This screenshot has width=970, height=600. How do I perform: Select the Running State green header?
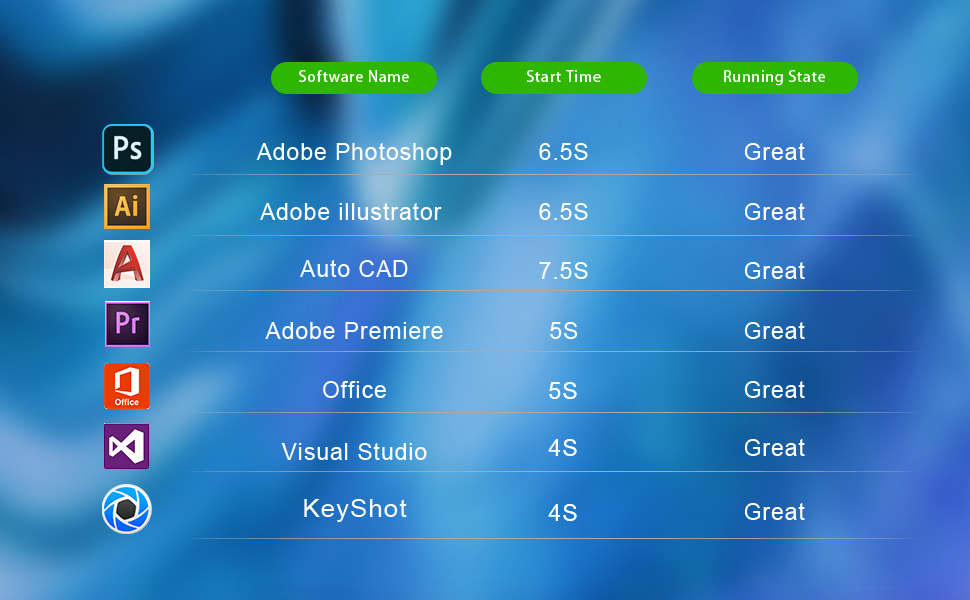775,77
